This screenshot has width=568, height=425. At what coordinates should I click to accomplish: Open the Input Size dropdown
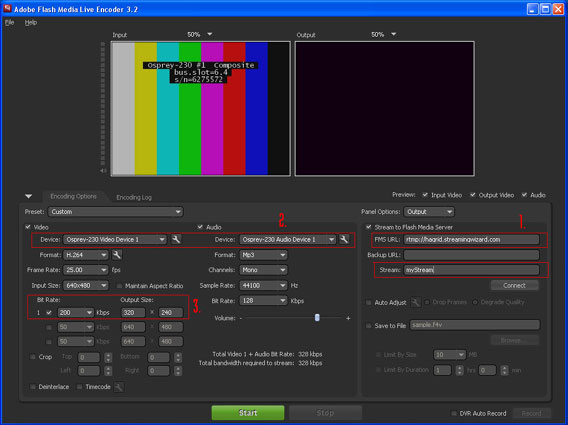pyautogui.click(x=86, y=286)
